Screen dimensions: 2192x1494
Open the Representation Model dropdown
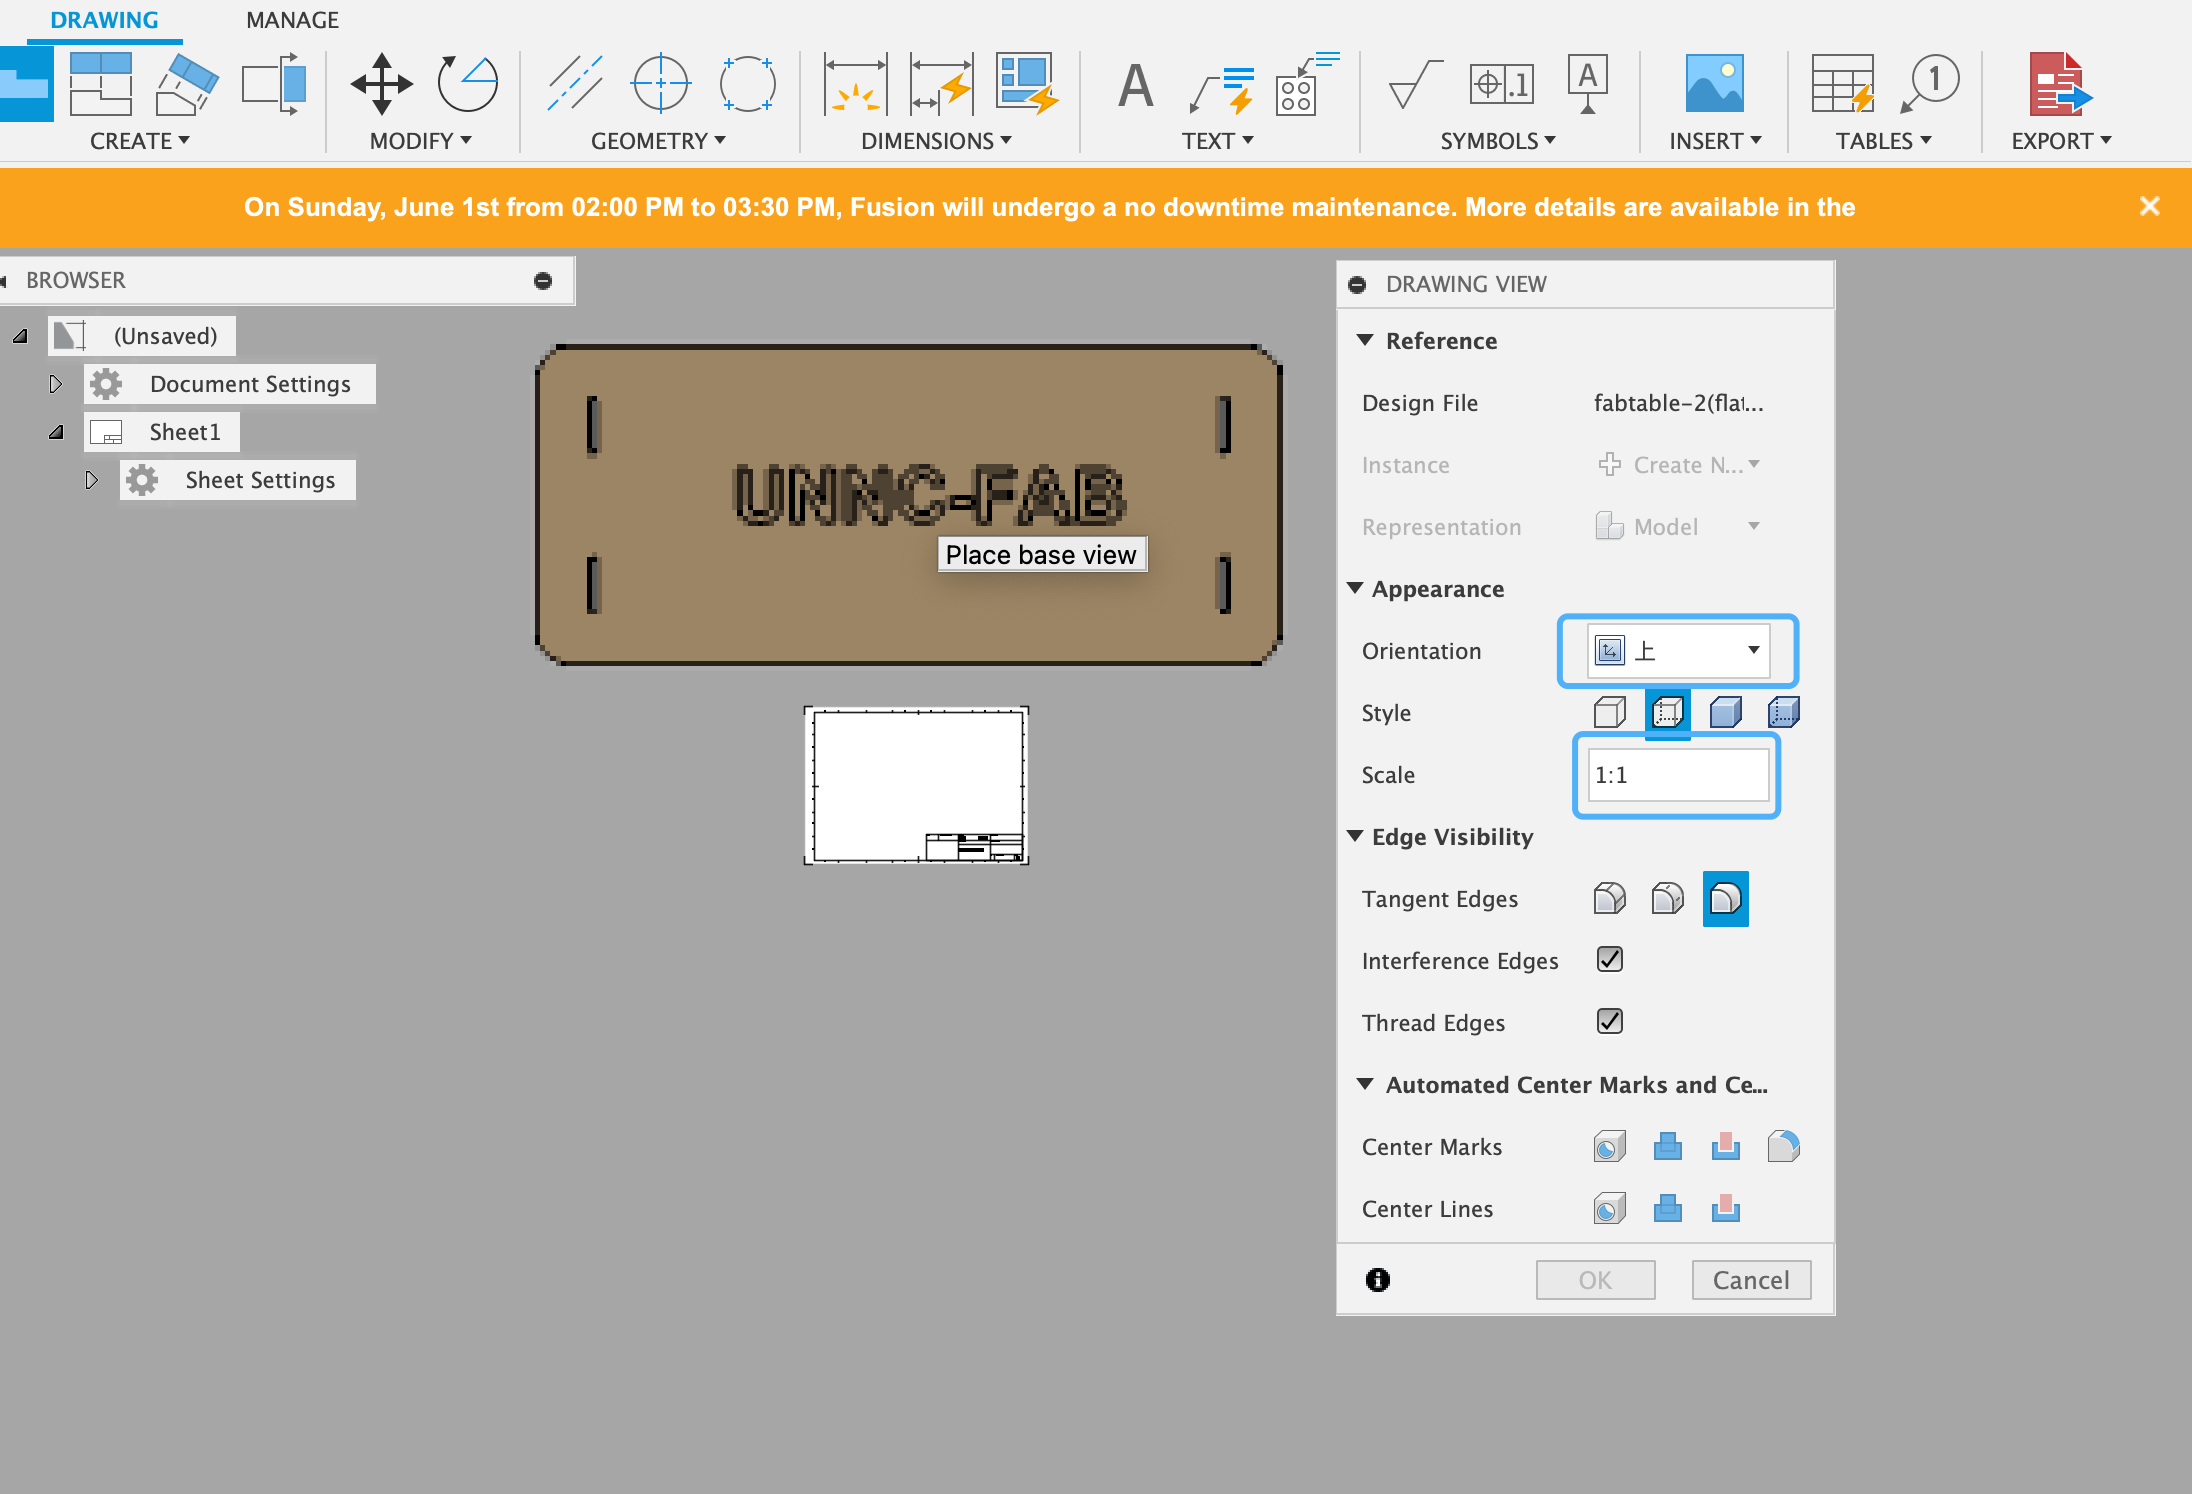point(1678,527)
